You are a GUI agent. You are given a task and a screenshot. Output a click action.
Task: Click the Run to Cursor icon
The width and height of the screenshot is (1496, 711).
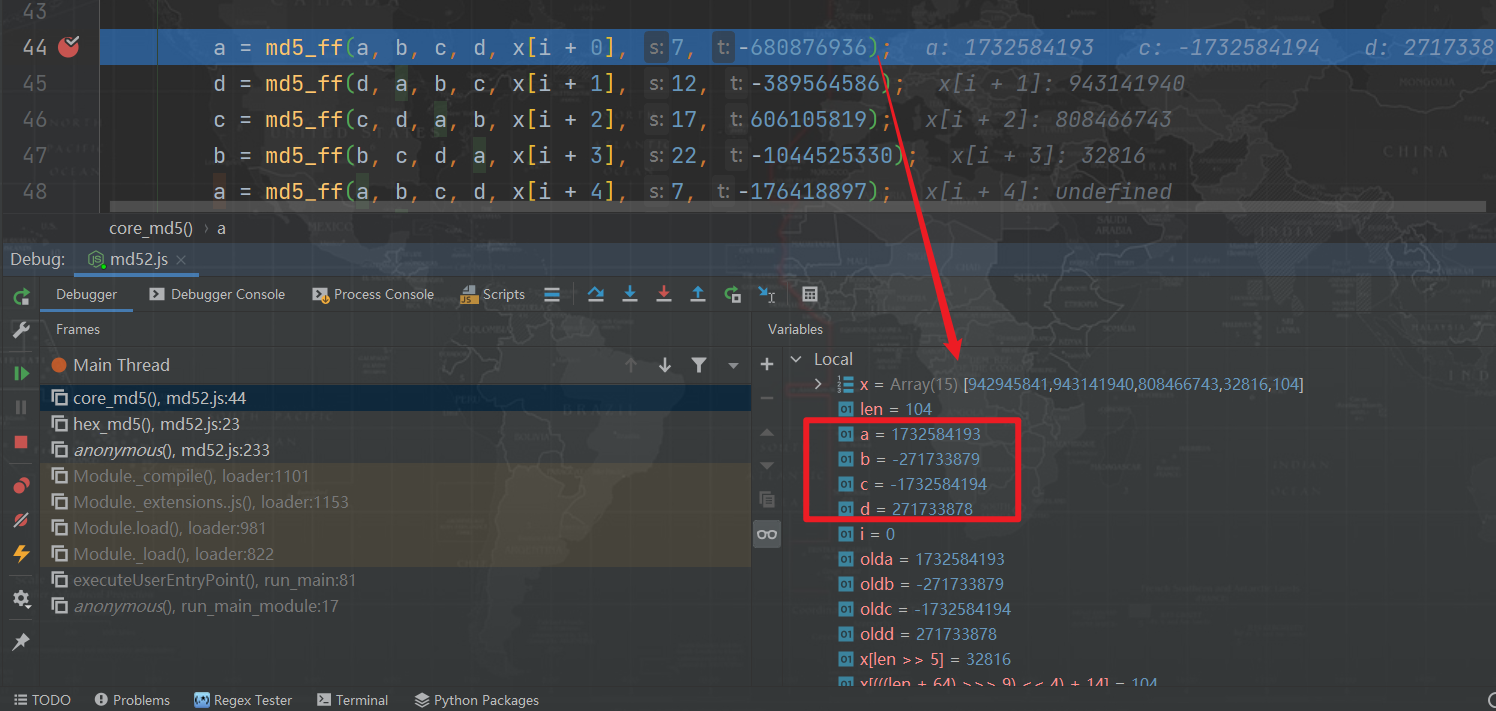[x=767, y=294]
